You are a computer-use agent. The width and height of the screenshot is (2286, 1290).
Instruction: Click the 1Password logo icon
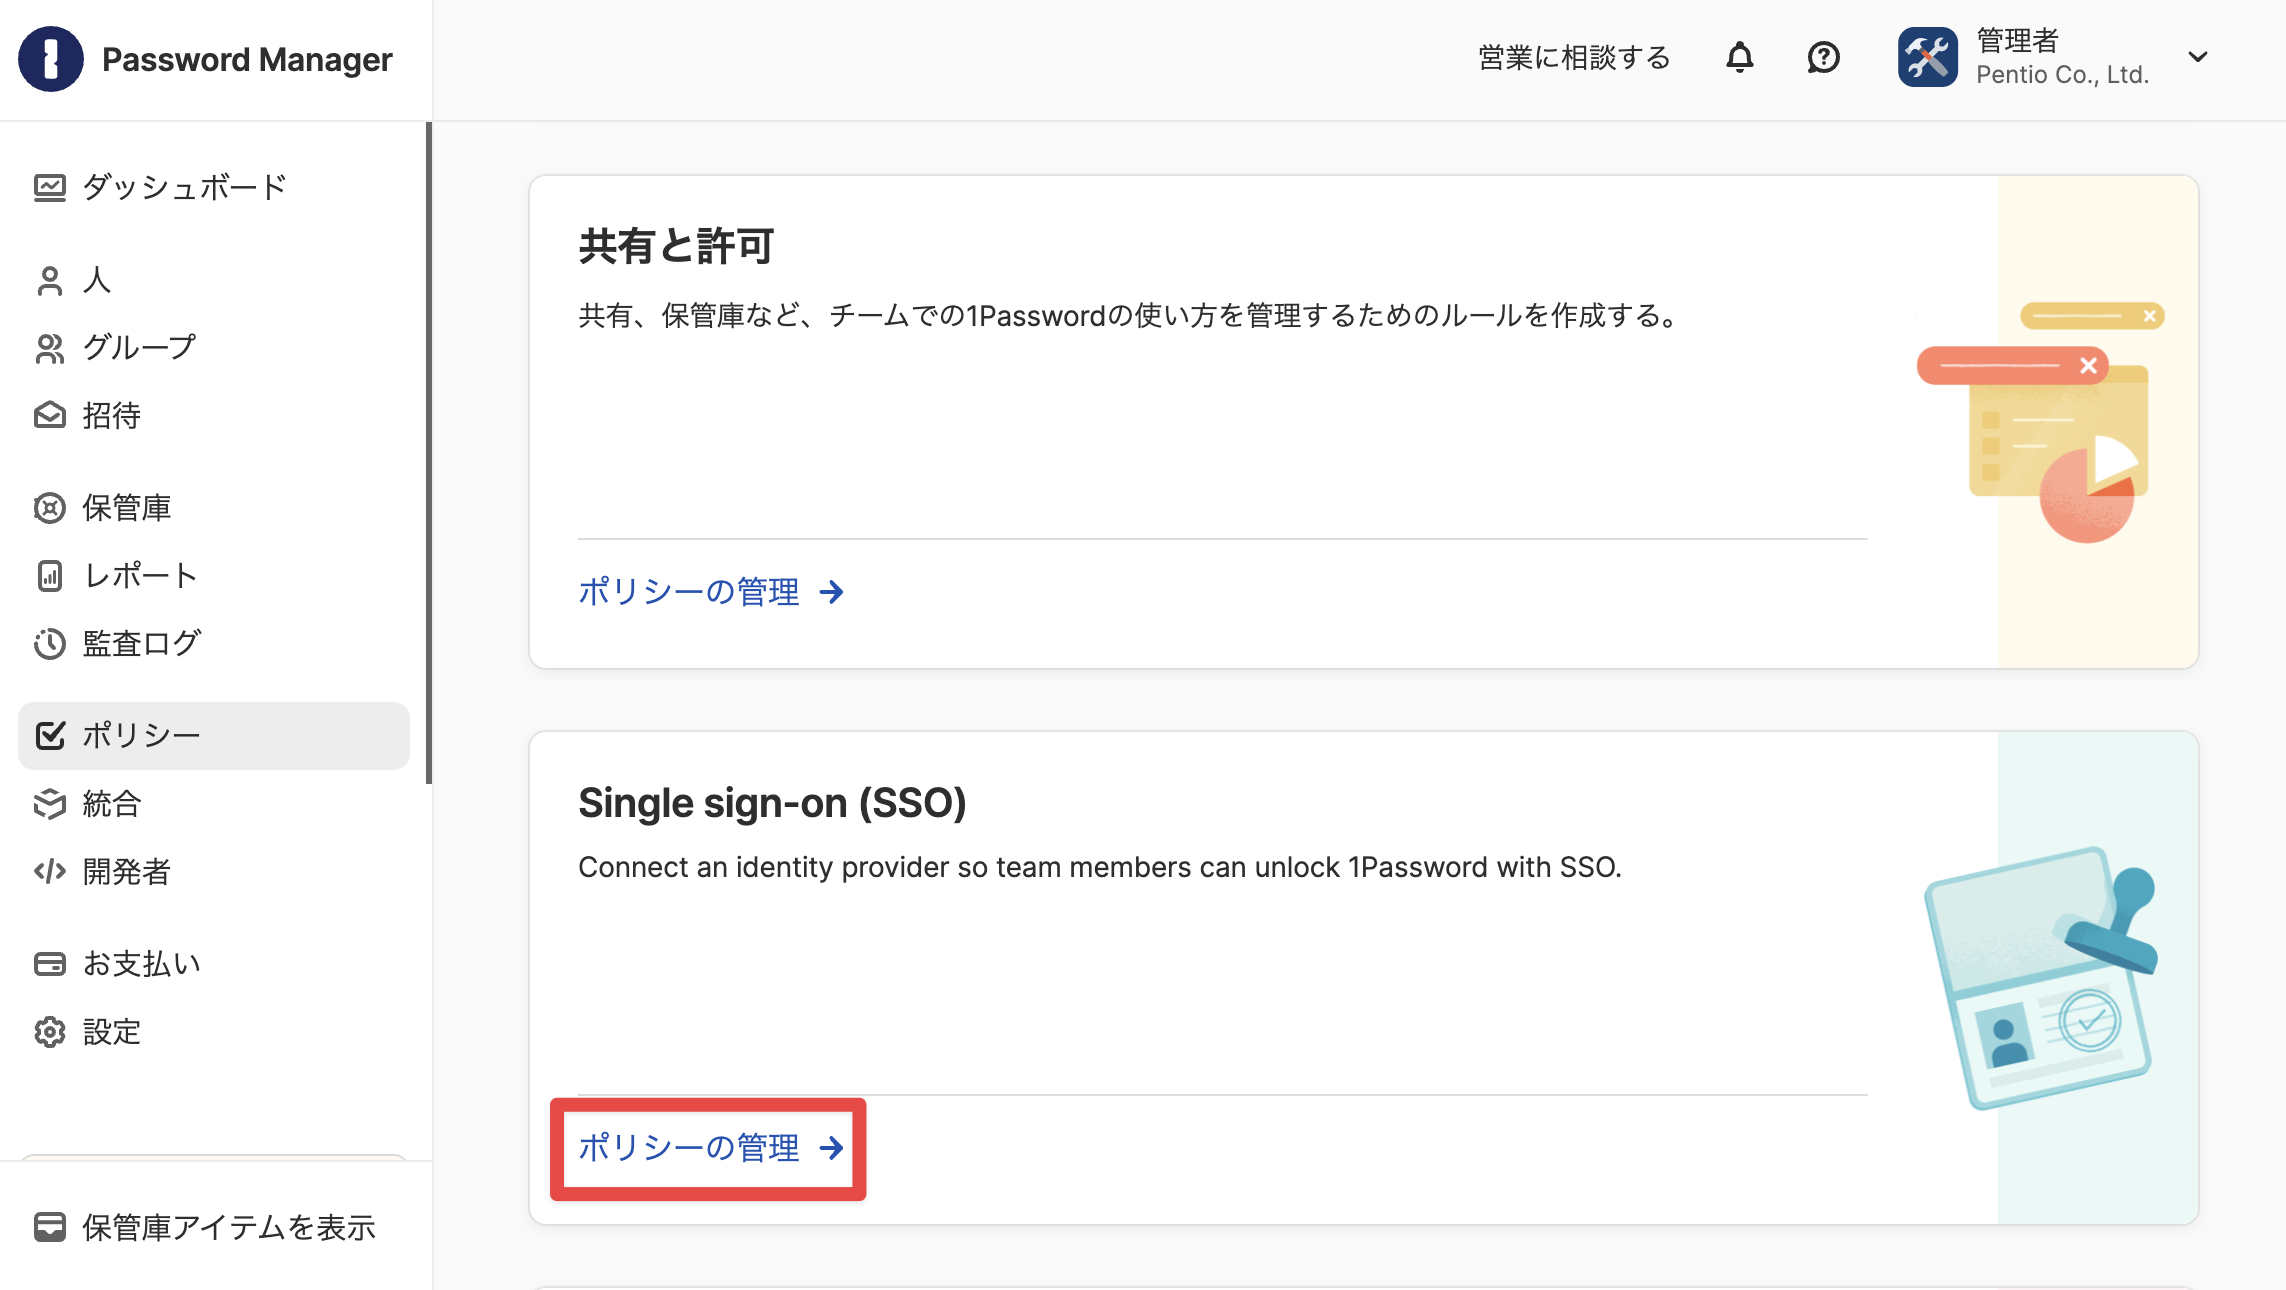click(x=51, y=59)
